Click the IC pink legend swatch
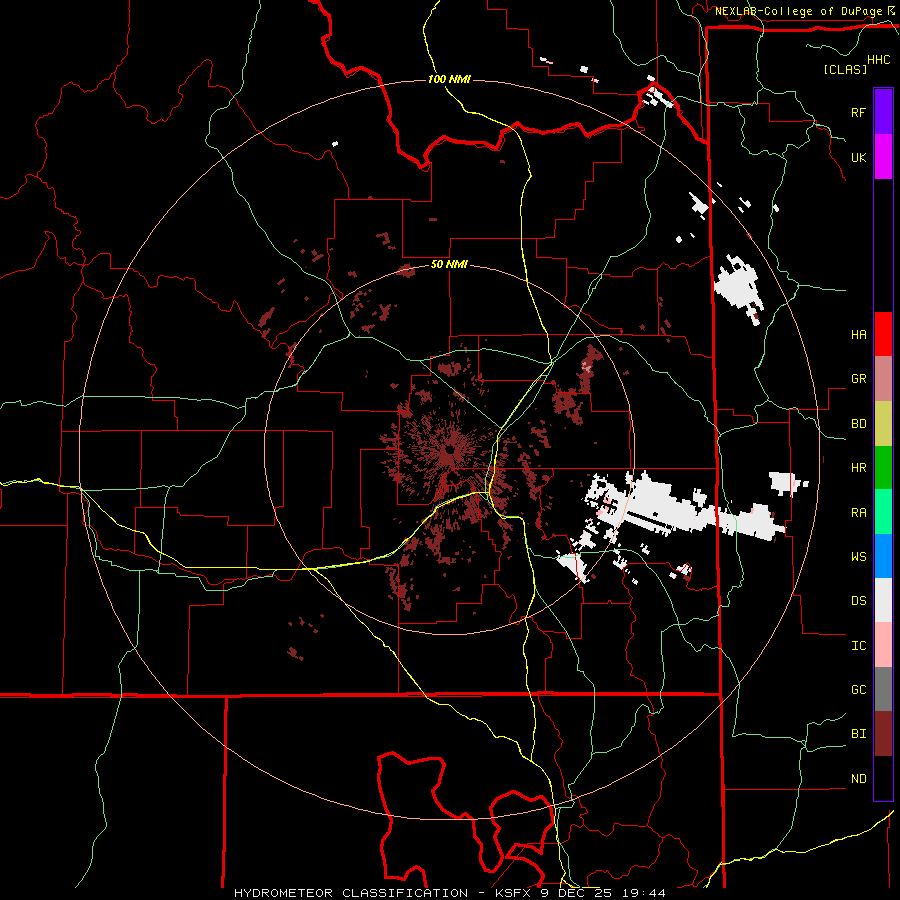The width and height of the screenshot is (900, 900). click(883, 645)
